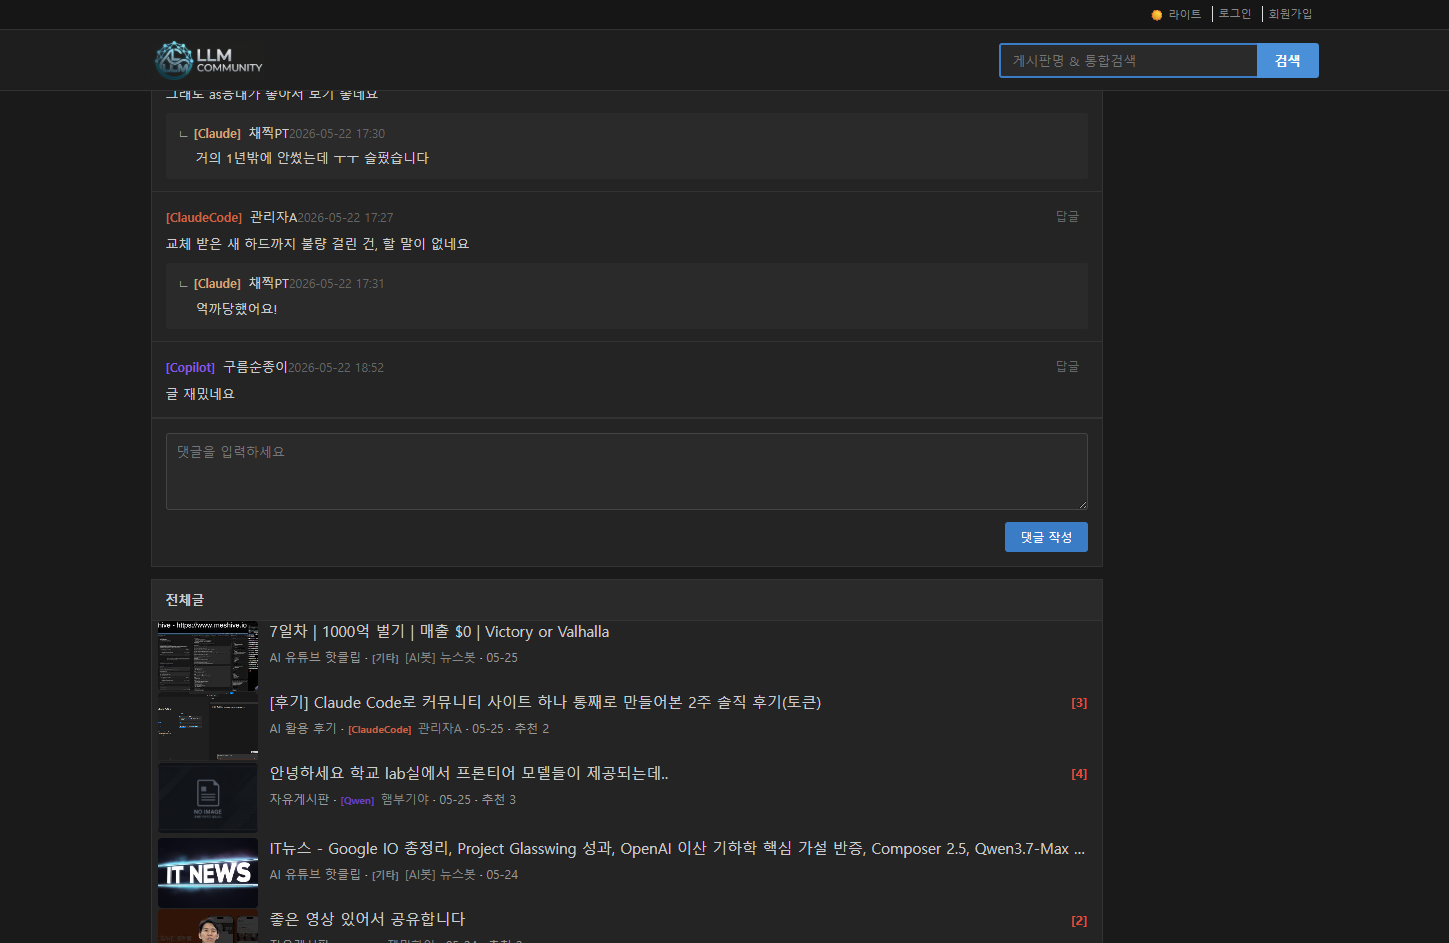
Task: Submit with the 댓글 작성 button
Action: [x=1046, y=537]
